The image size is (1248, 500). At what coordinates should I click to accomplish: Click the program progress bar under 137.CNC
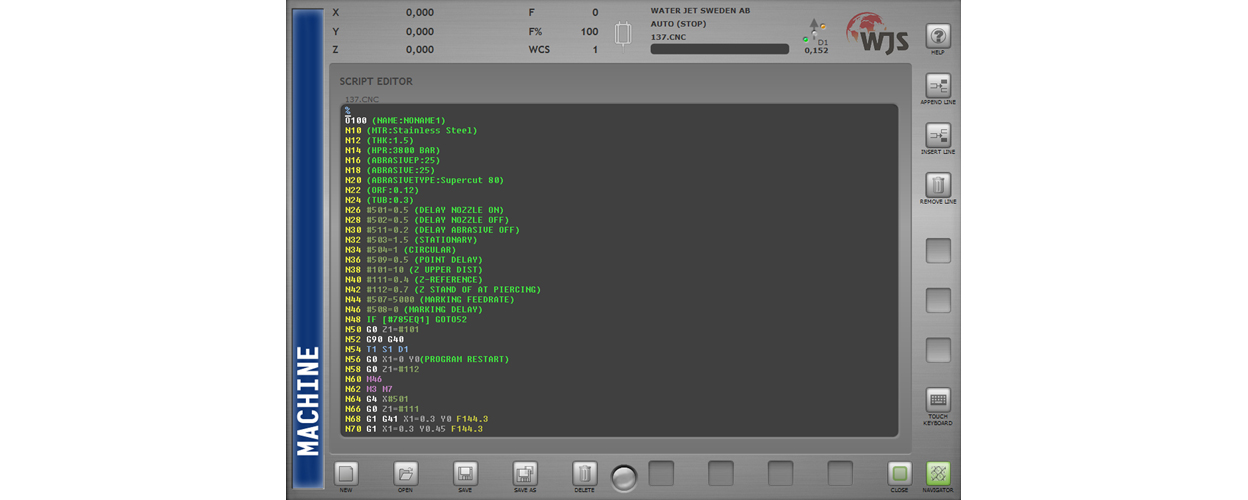pyautogui.click(x=719, y=48)
